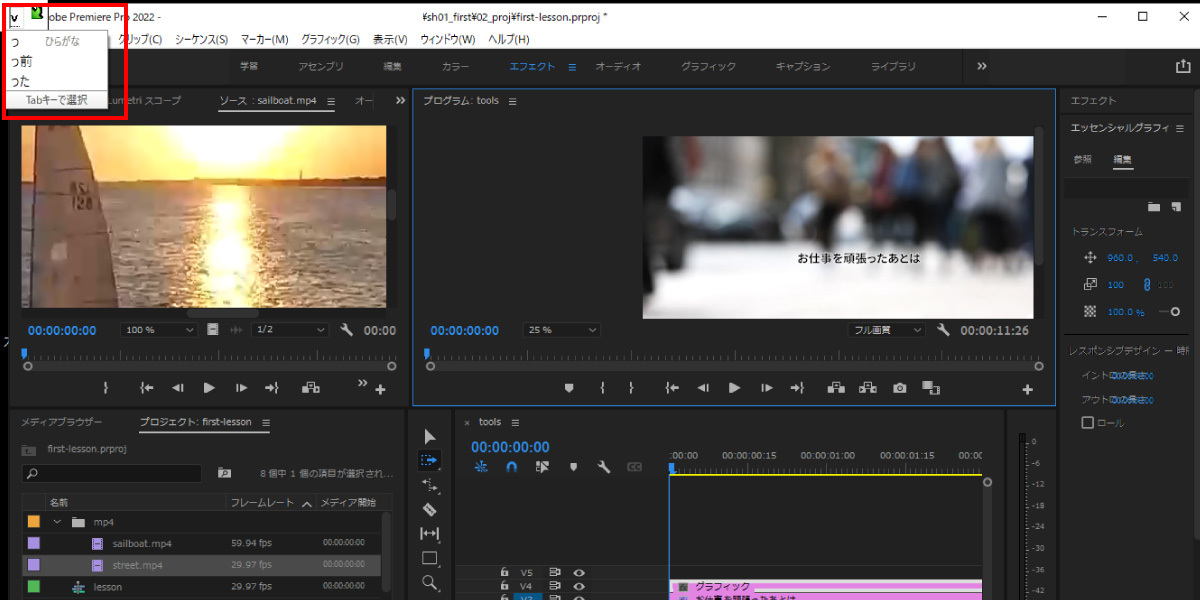Viewport: 1200px width, 600px height.
Task: Click Insert button in Source monitor
Action: [311, 388]
